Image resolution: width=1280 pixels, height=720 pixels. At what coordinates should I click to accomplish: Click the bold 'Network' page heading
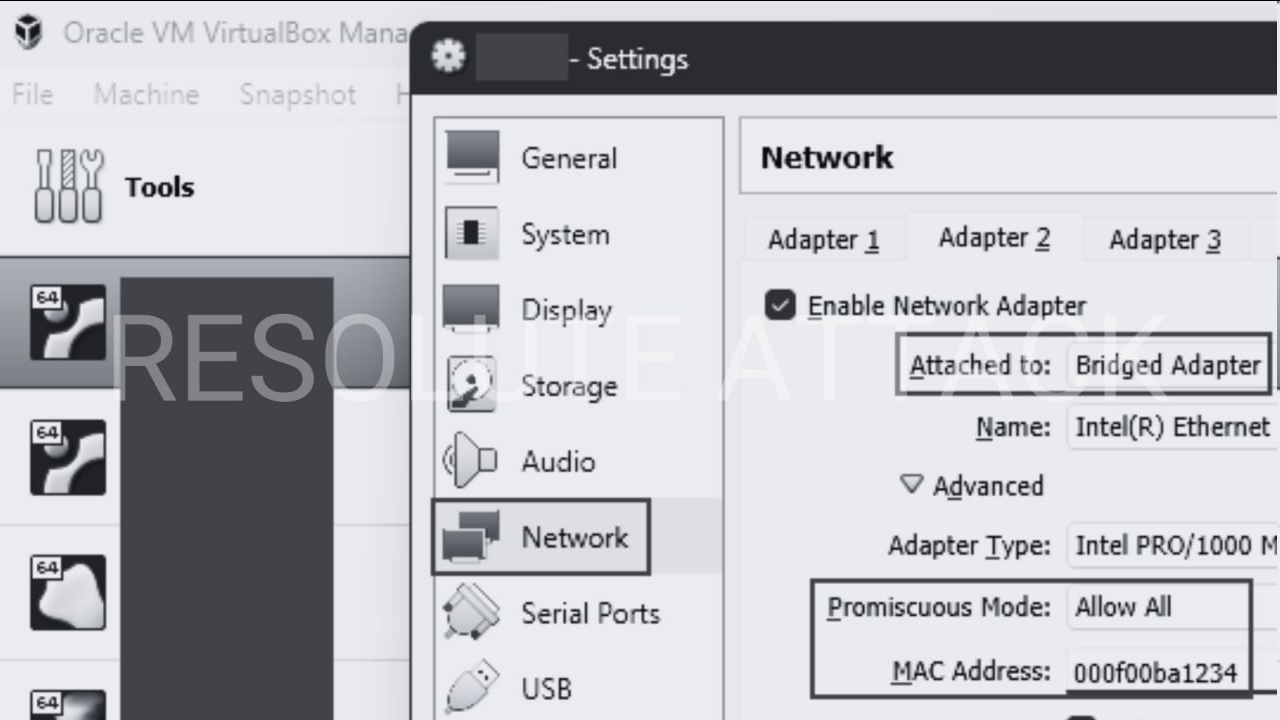tap(827, 157)
